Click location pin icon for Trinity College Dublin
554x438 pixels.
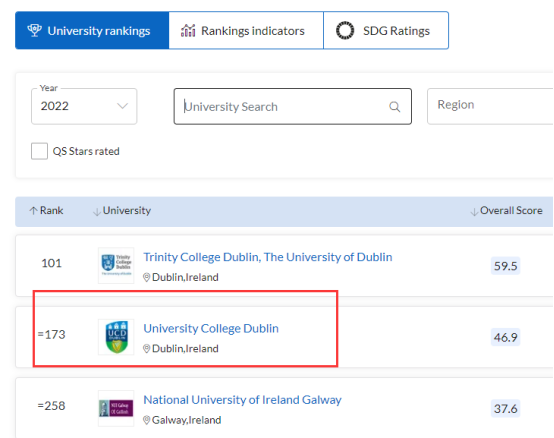147,277
